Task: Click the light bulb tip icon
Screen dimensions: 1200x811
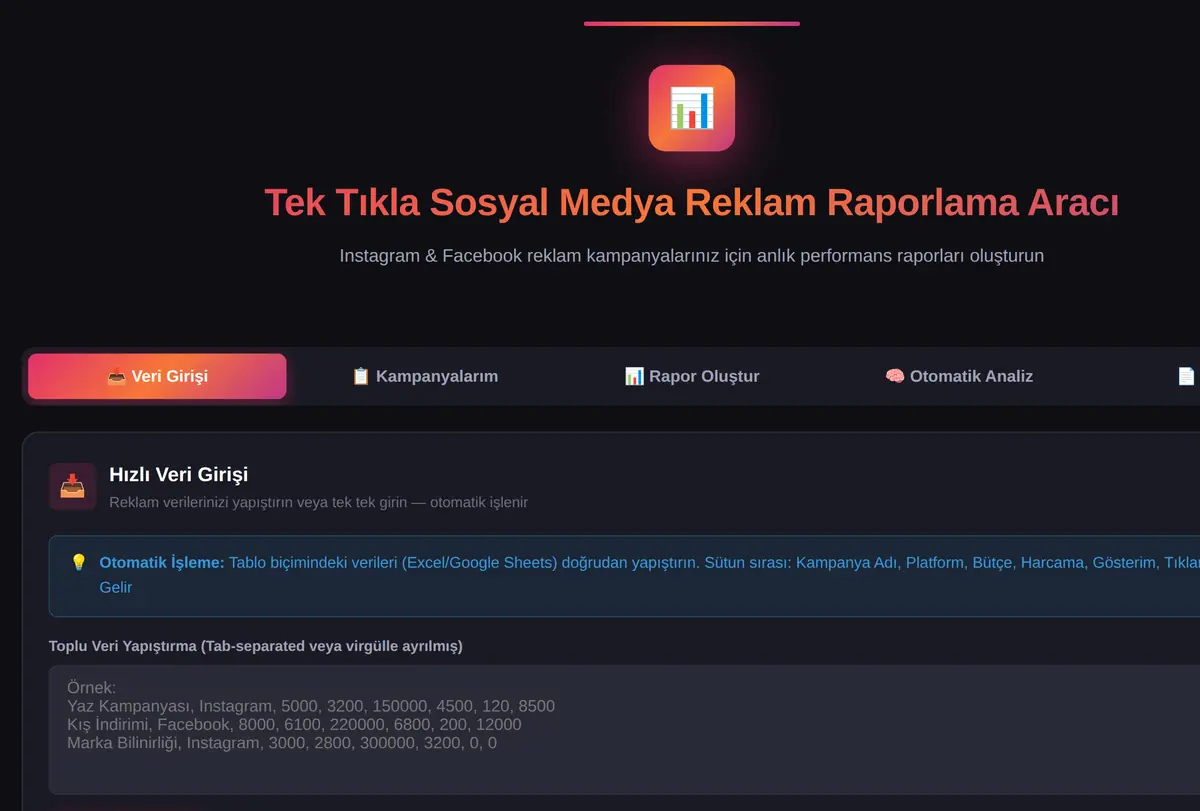Action: 79,562
